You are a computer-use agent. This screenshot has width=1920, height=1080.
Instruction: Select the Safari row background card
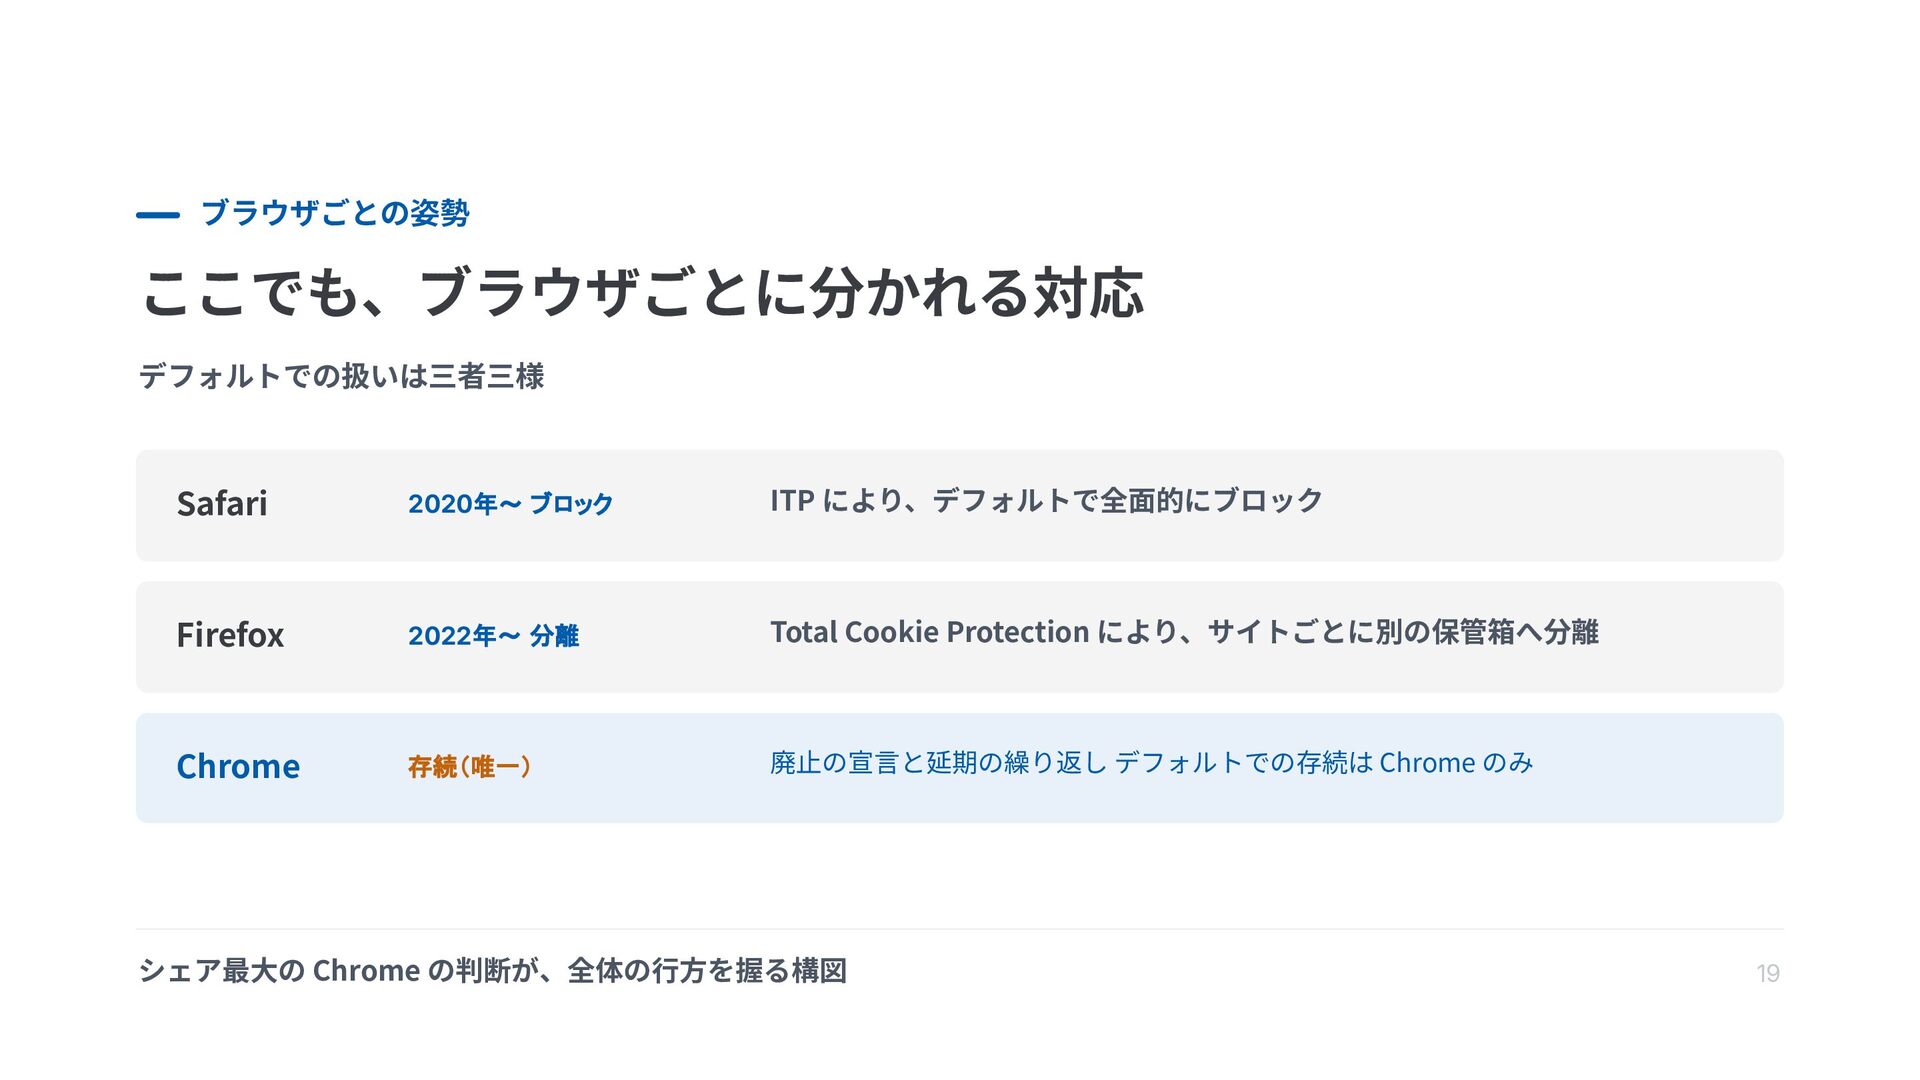[960, 505]
